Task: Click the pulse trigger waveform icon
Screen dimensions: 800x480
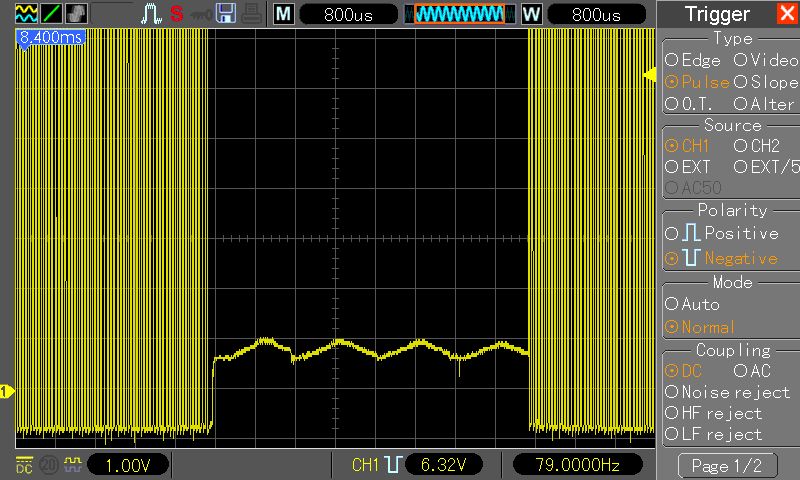Action: click(151, 14)
